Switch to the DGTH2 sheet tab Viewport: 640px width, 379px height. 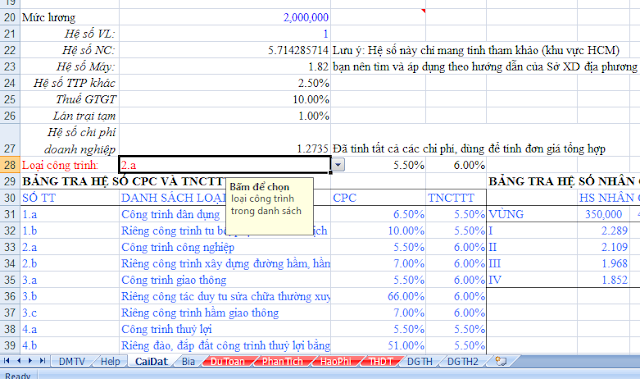point(462,361)
